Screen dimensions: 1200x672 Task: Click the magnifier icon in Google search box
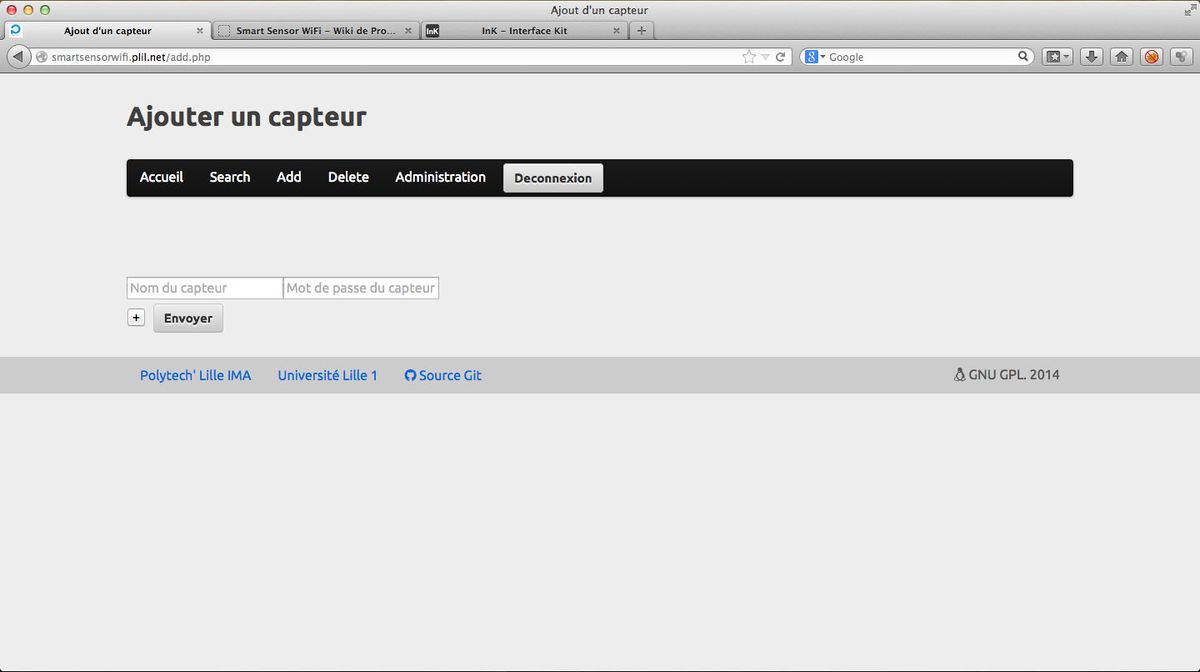tap(1024, 57)
